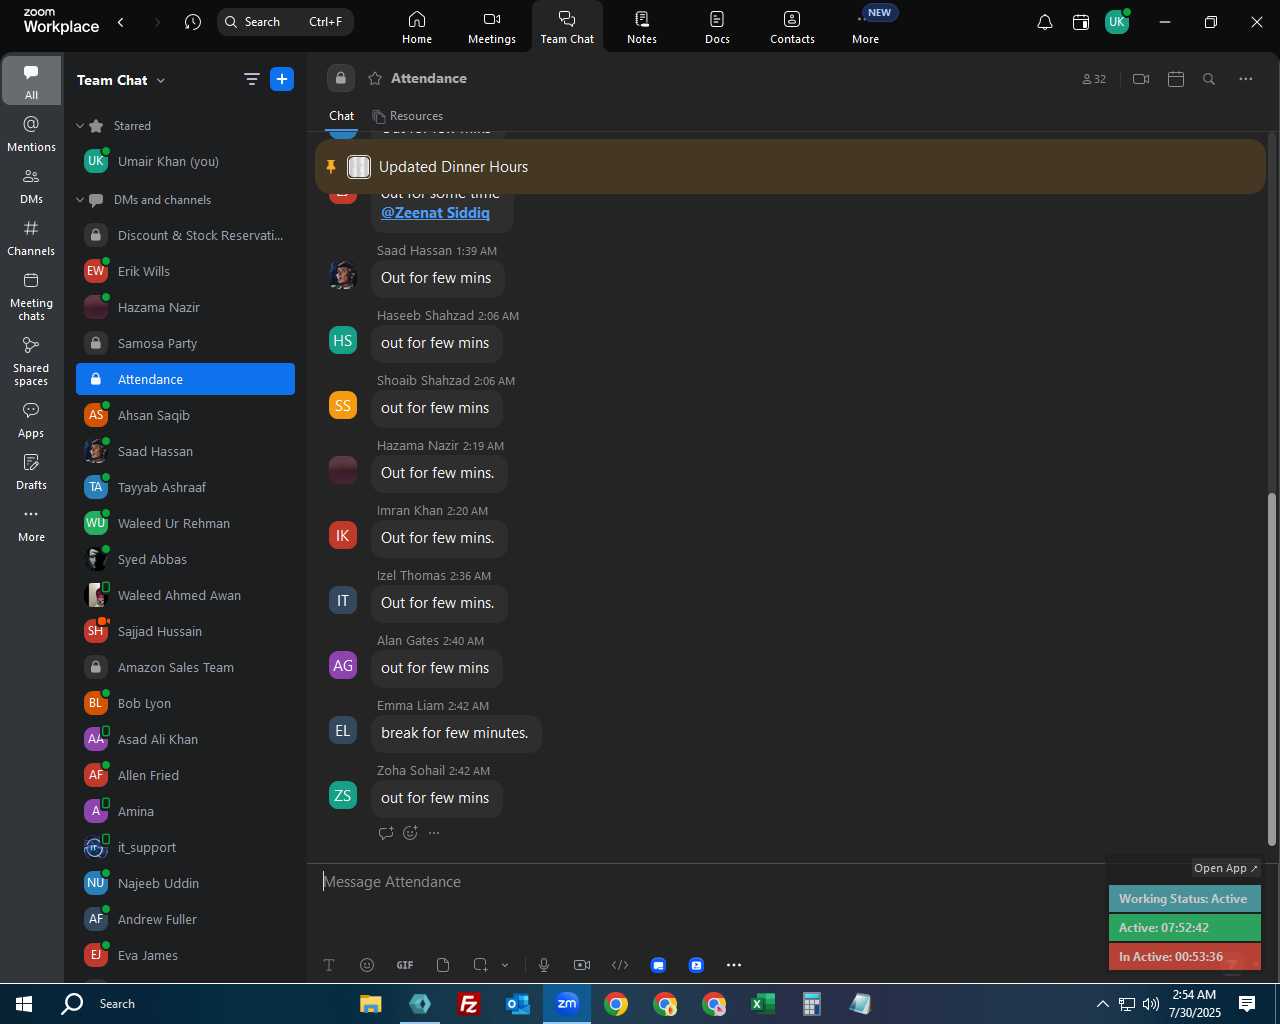This screenshot has height=1024, width=1280.
Task: Open the Apps sidebar section
Action: click(x=31, y=420)
